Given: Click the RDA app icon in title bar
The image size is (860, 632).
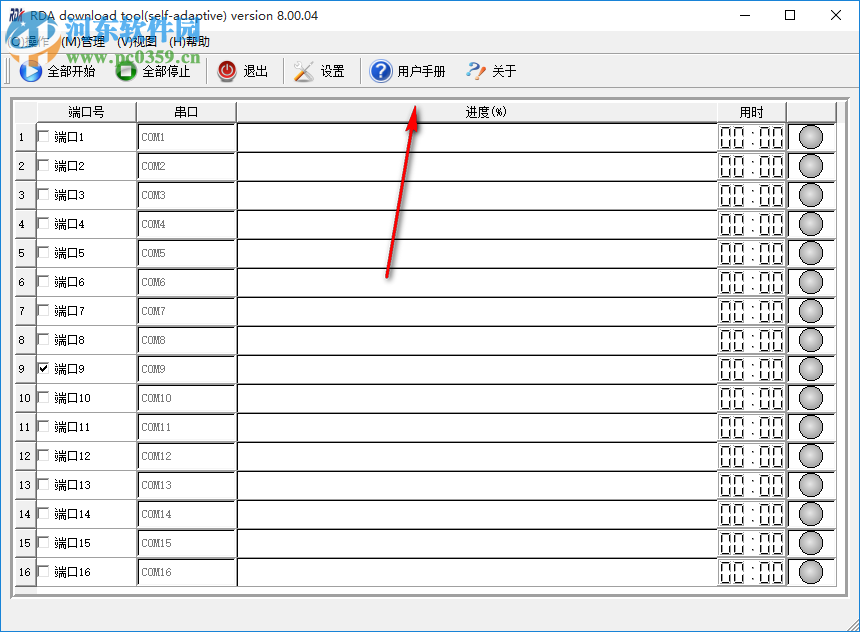Looking at the screenshot, I should 18,15.
